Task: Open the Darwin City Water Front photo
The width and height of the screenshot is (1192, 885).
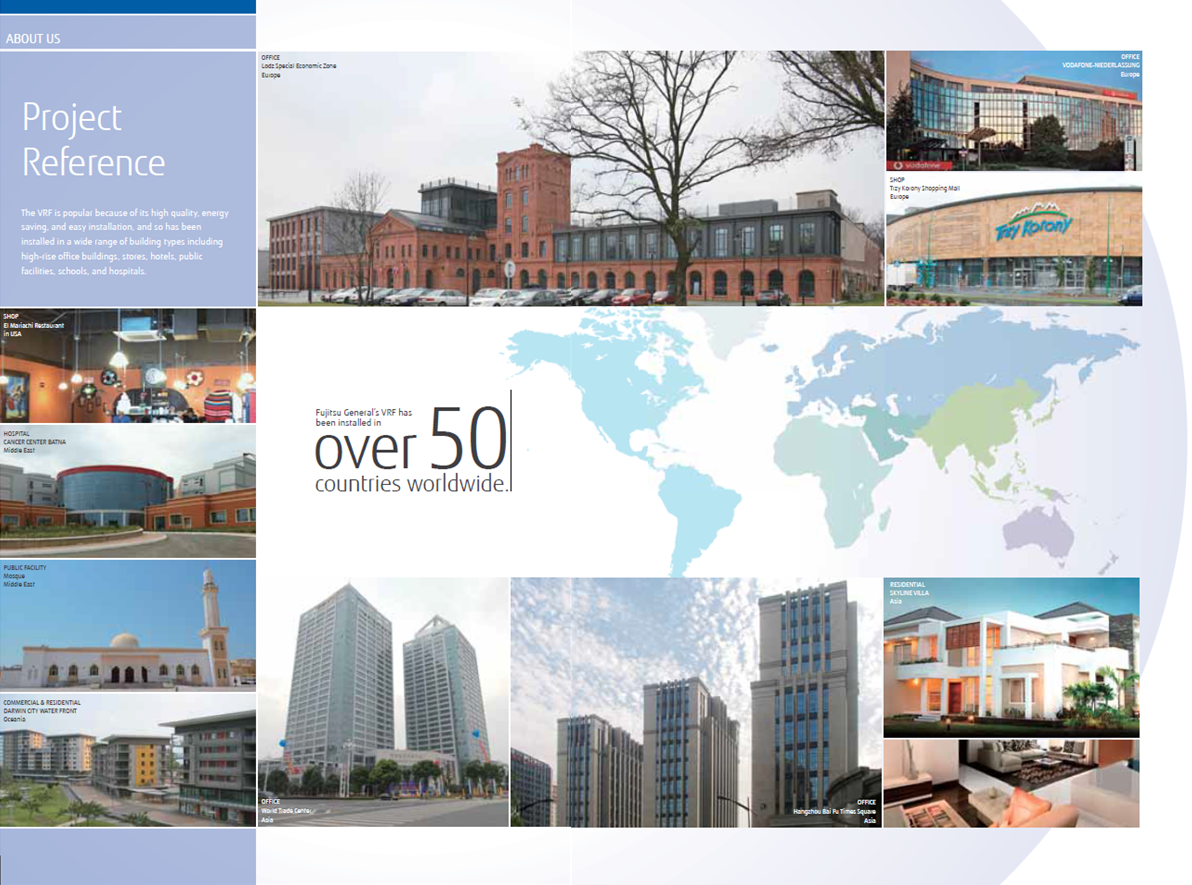Action: (x=128, y=760)
